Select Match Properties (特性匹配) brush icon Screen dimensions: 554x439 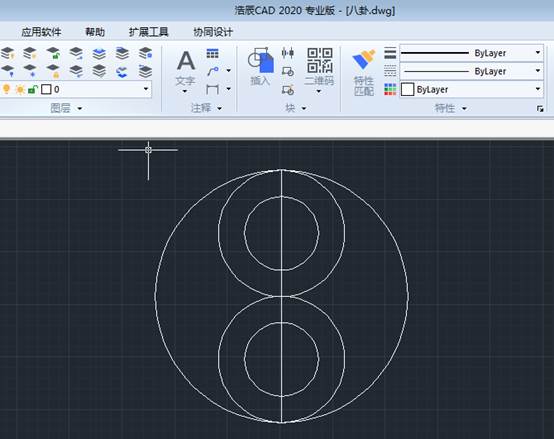click(x=364, y=60)
